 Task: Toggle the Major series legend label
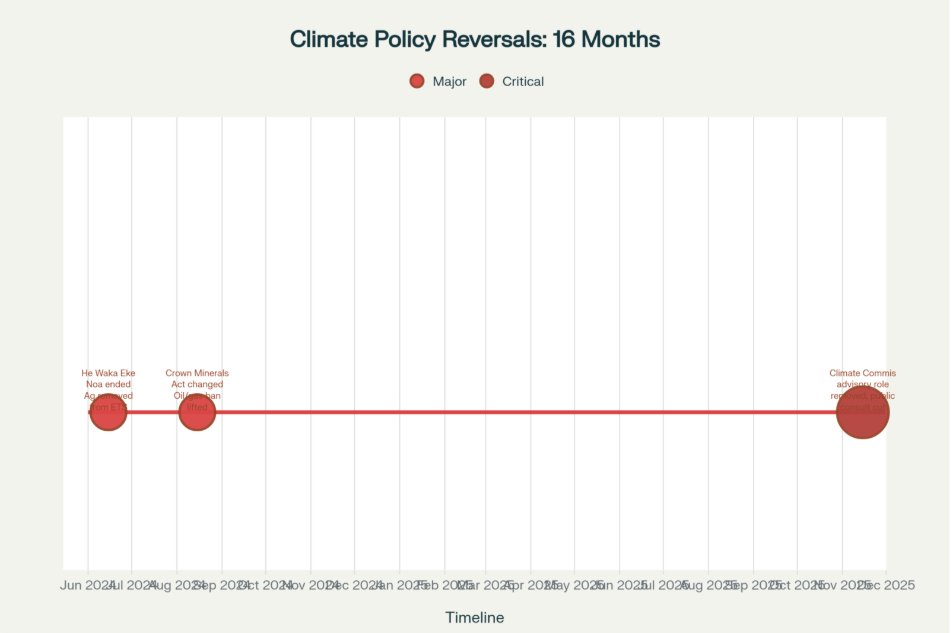tap(449, 81)
